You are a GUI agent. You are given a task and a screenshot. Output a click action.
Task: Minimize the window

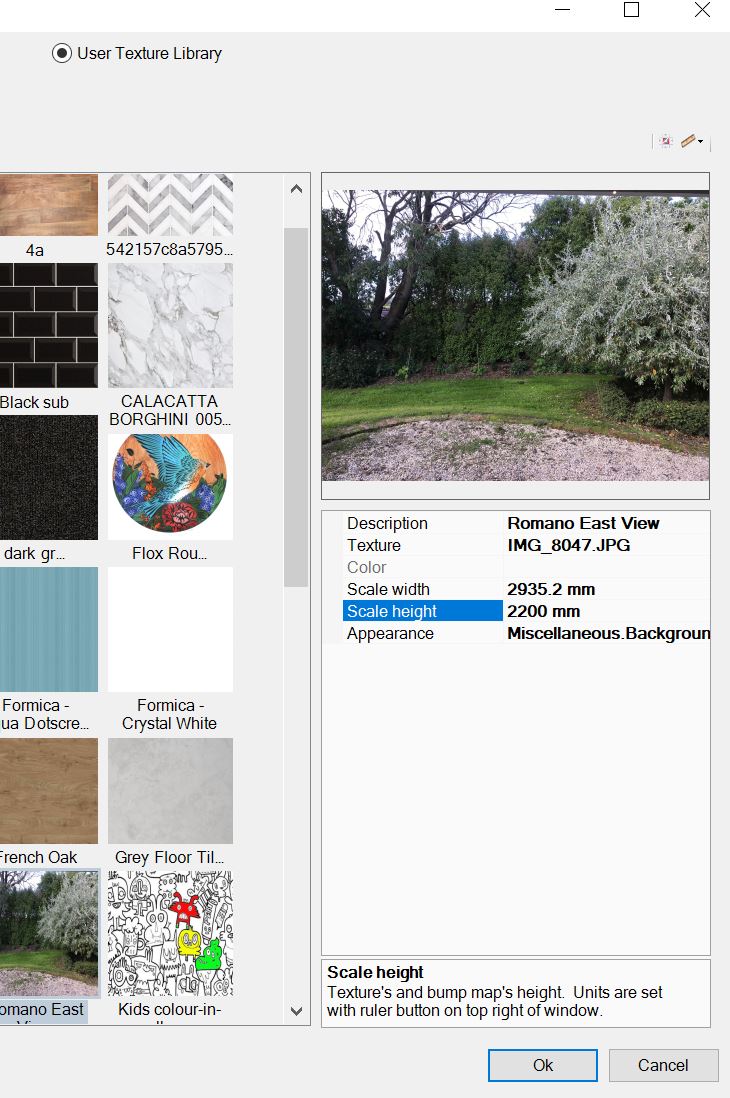(x=563, y=10)
